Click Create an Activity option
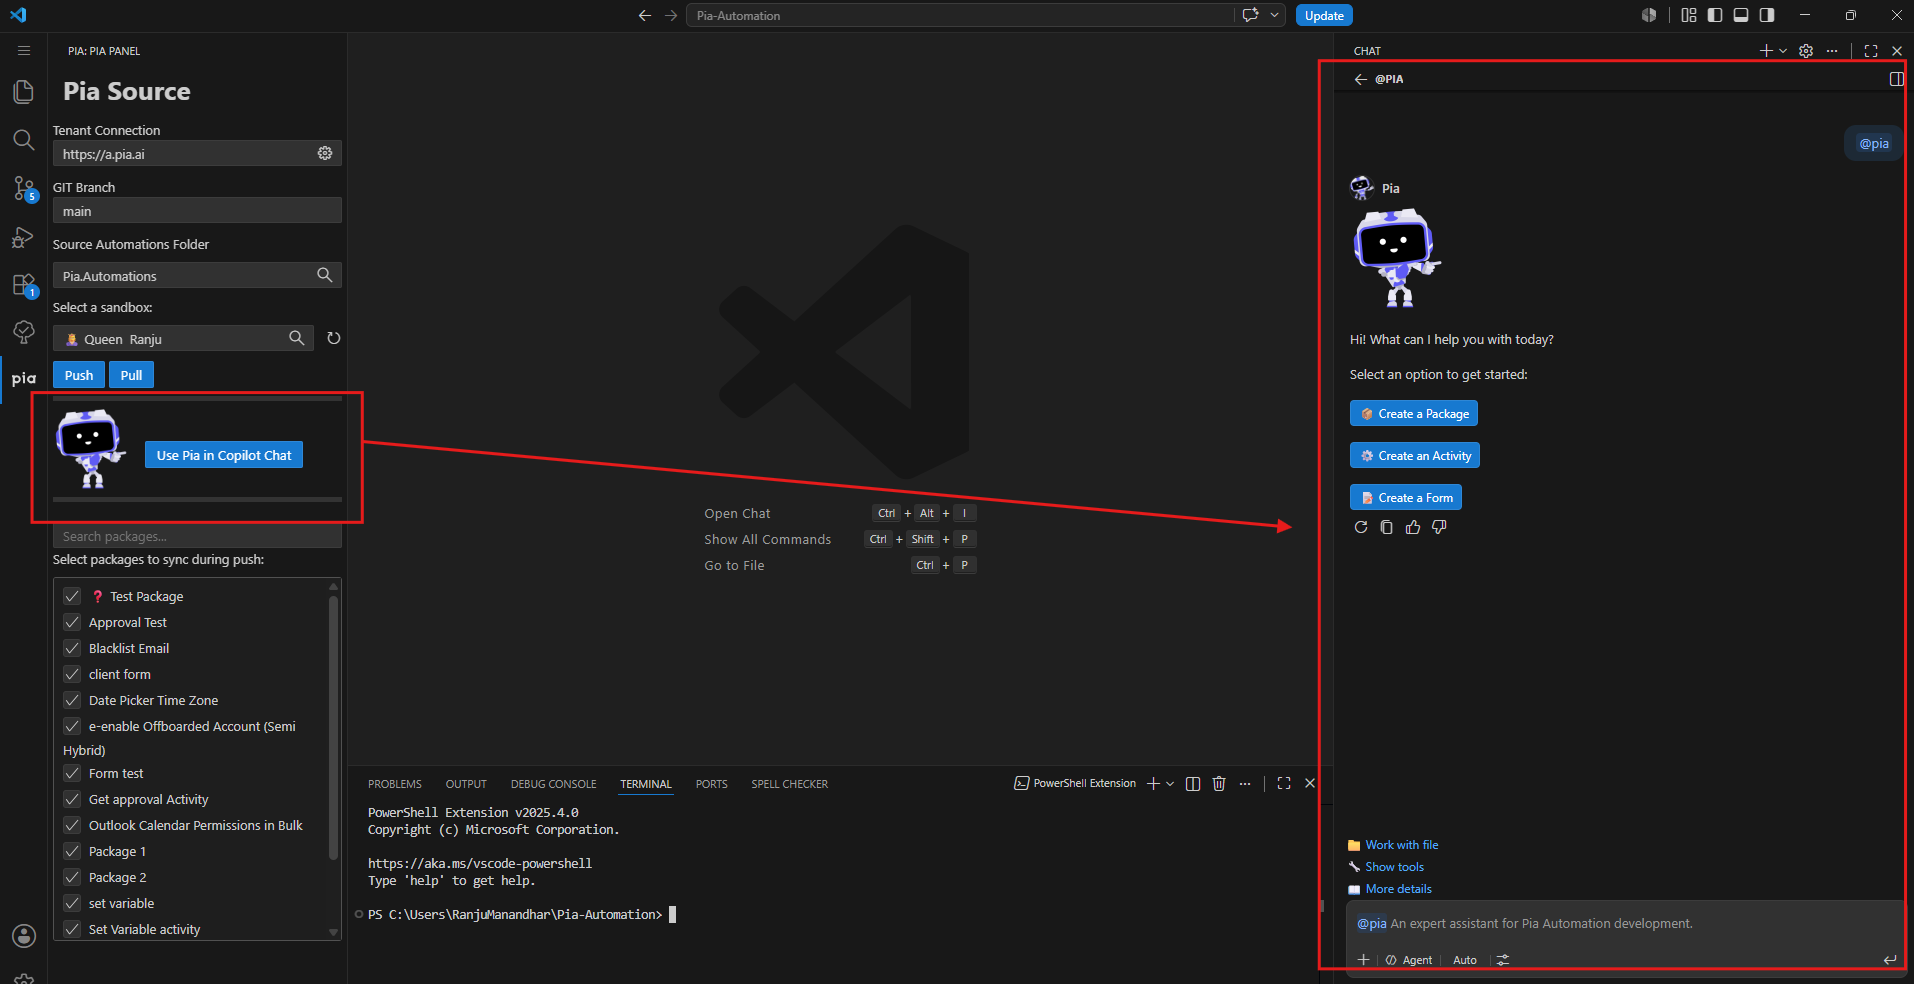Image resolution: width=1914 pixels, height=984 pixels. 1414,456
